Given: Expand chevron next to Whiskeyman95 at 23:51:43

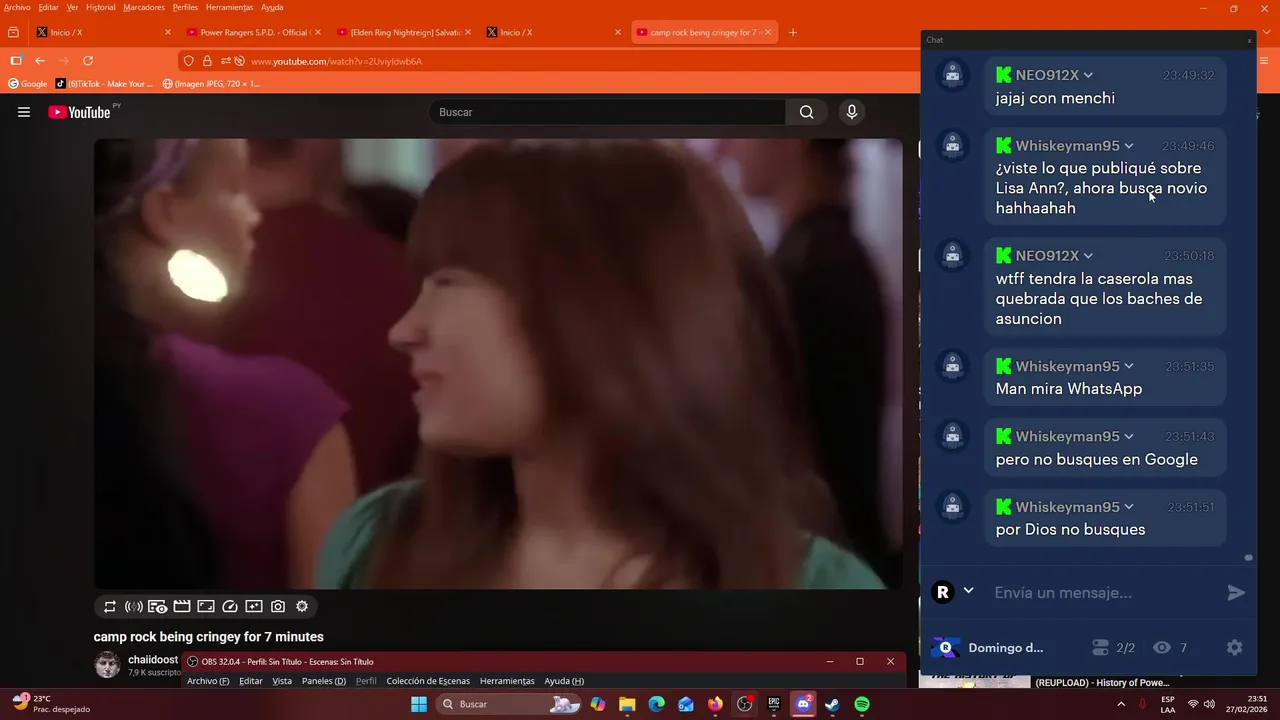Looking at the screenshot, I should pos(1128,437).
